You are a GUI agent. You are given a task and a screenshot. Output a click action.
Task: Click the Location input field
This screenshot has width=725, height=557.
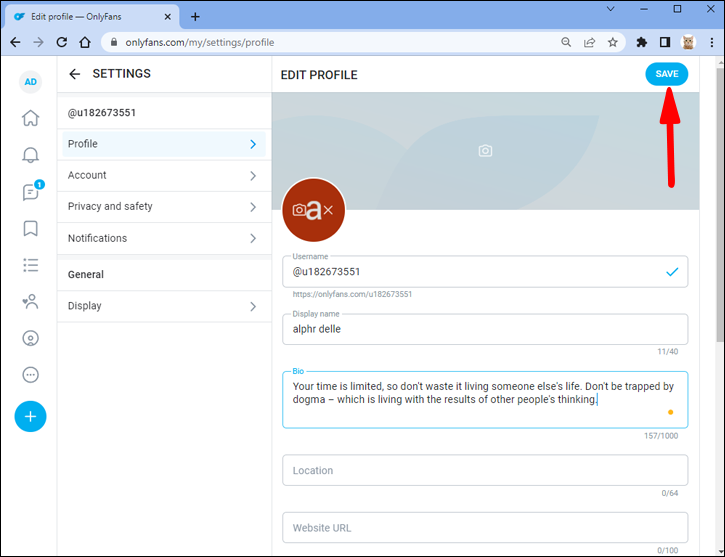[485, 470]
